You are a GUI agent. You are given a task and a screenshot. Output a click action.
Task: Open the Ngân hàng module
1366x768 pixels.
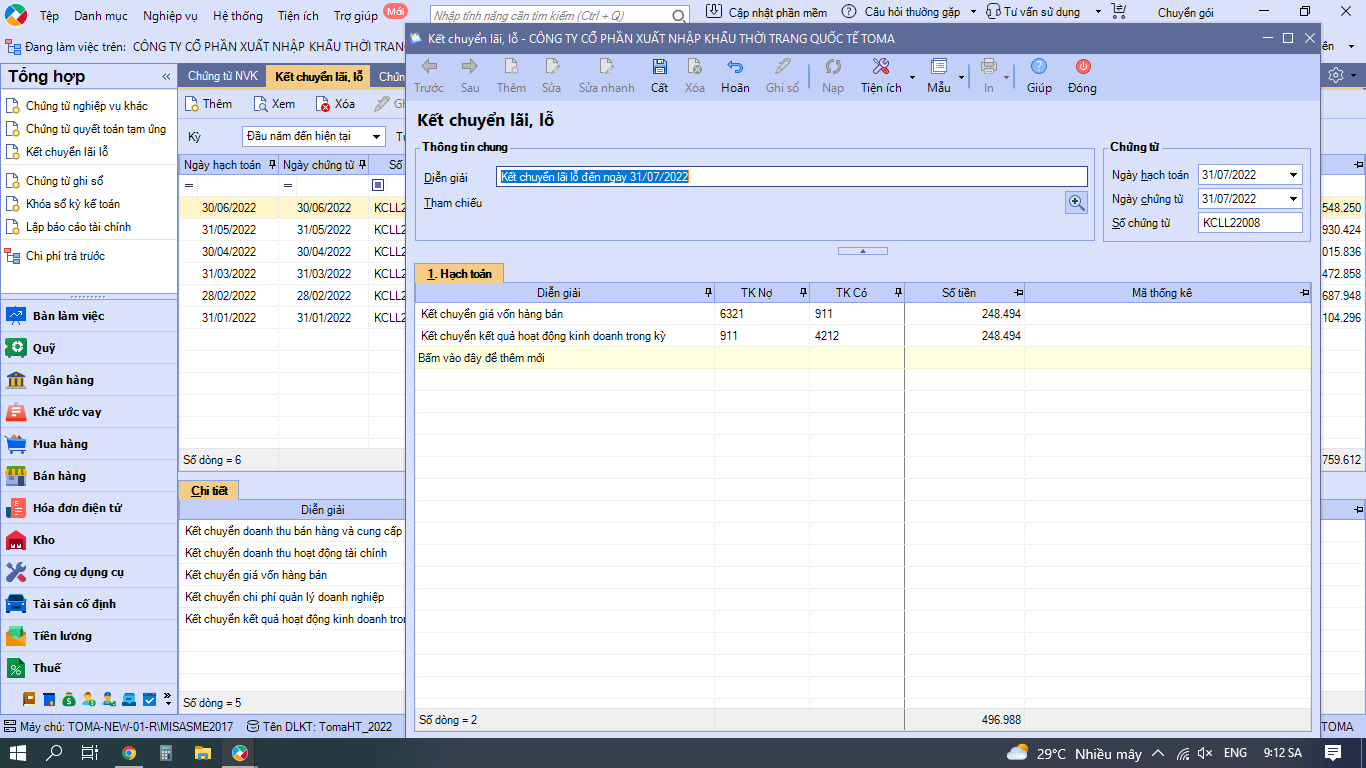[90, 380]
